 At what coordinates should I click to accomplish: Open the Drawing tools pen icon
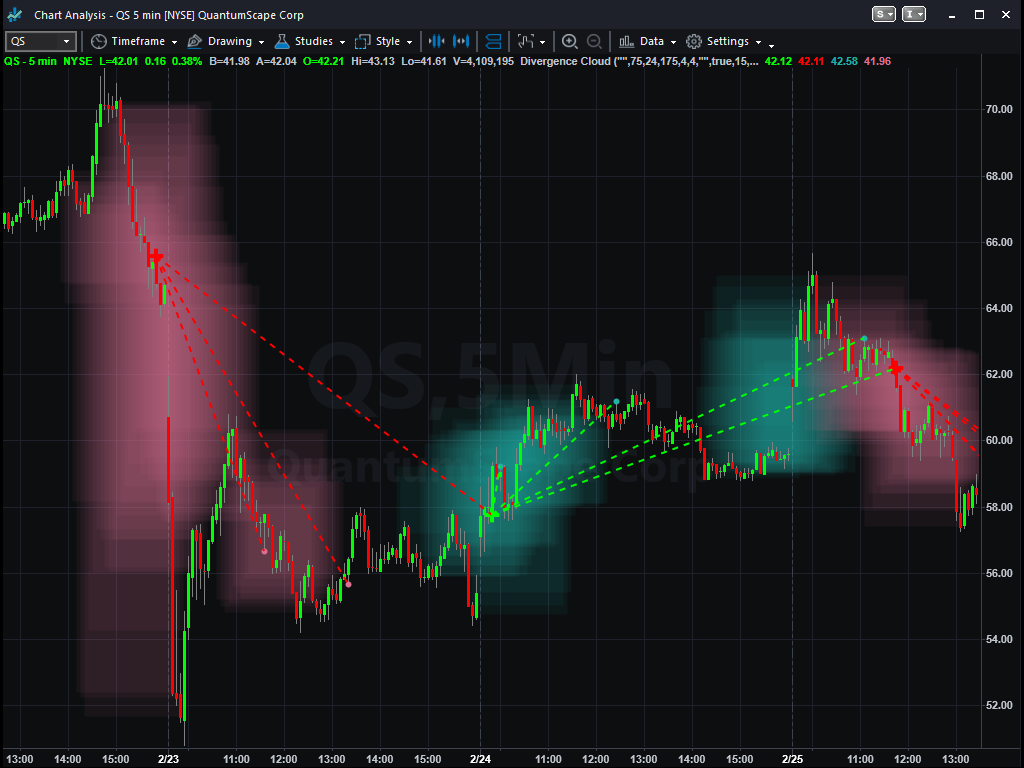click(193, 41)
